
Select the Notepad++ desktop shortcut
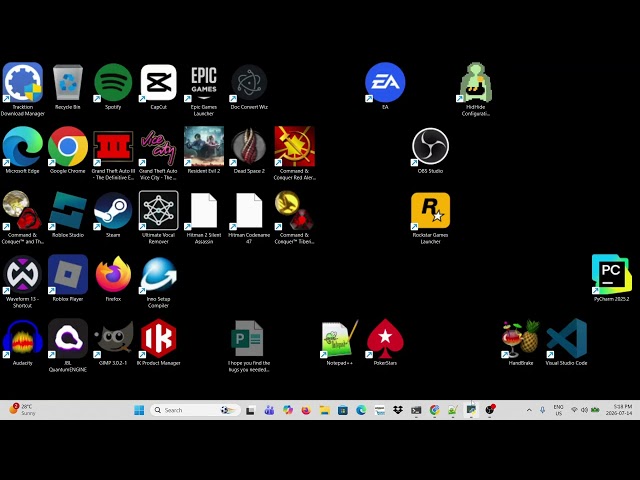(x=340, y=342)
